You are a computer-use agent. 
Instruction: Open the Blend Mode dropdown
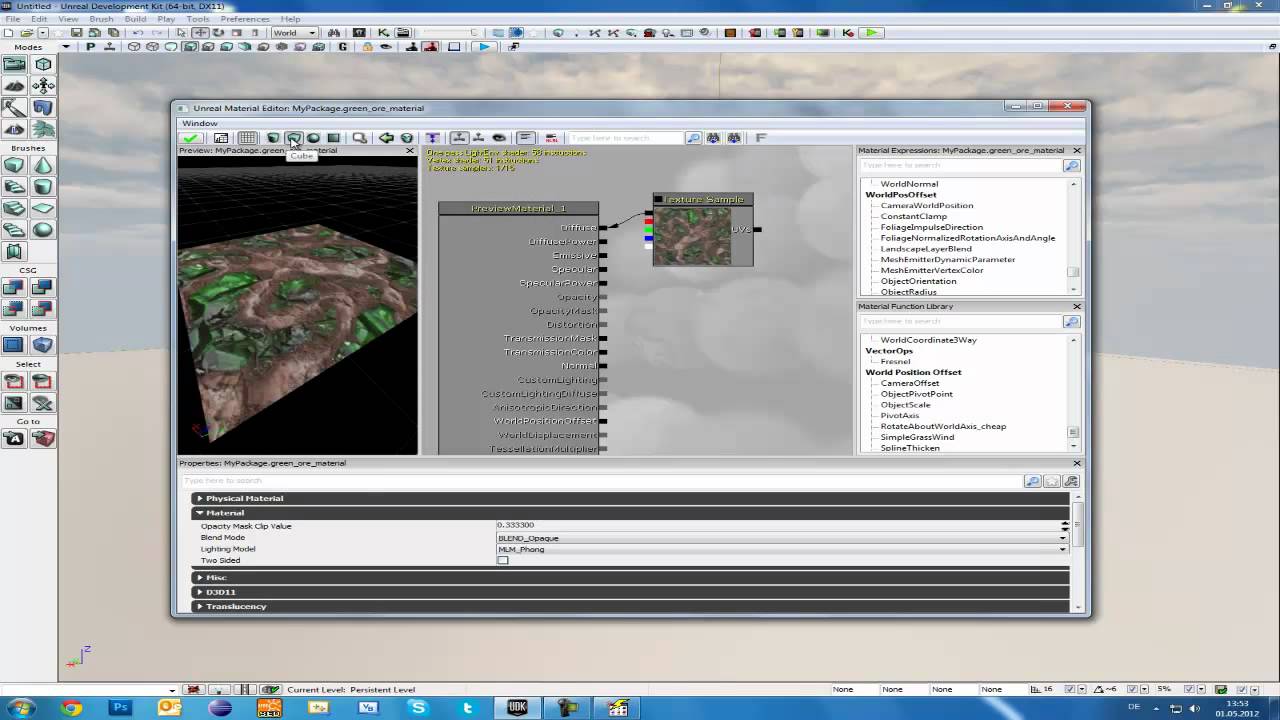click(x=1062, y=538)
